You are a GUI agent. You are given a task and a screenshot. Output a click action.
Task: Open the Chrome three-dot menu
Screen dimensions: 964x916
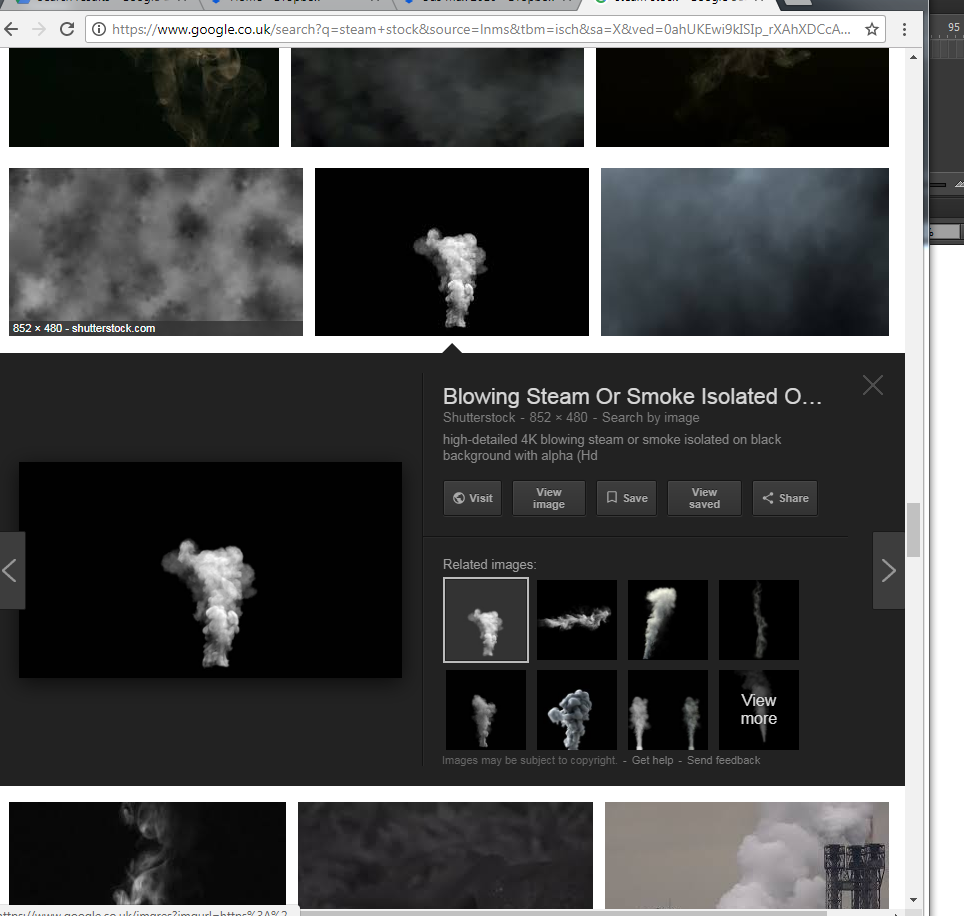click(x=906, y=29)
